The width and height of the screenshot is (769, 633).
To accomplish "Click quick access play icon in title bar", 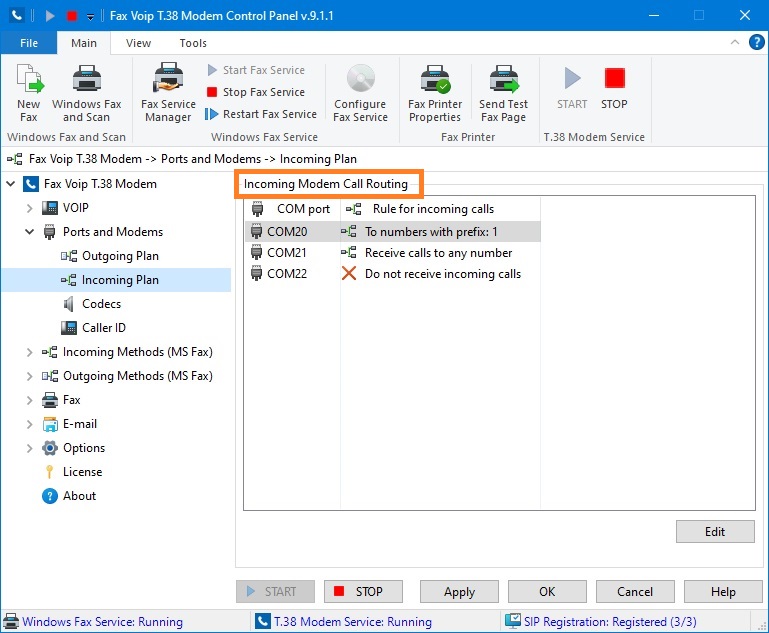I will 50,16.
